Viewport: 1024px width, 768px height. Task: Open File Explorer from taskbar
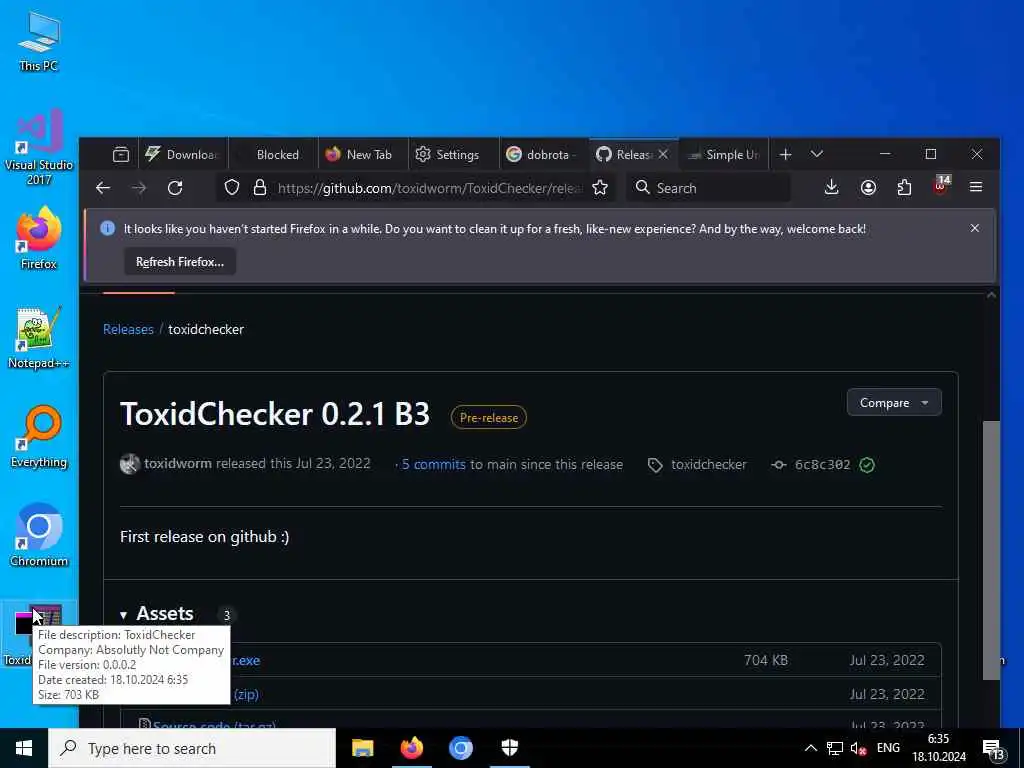click(362, 748)
